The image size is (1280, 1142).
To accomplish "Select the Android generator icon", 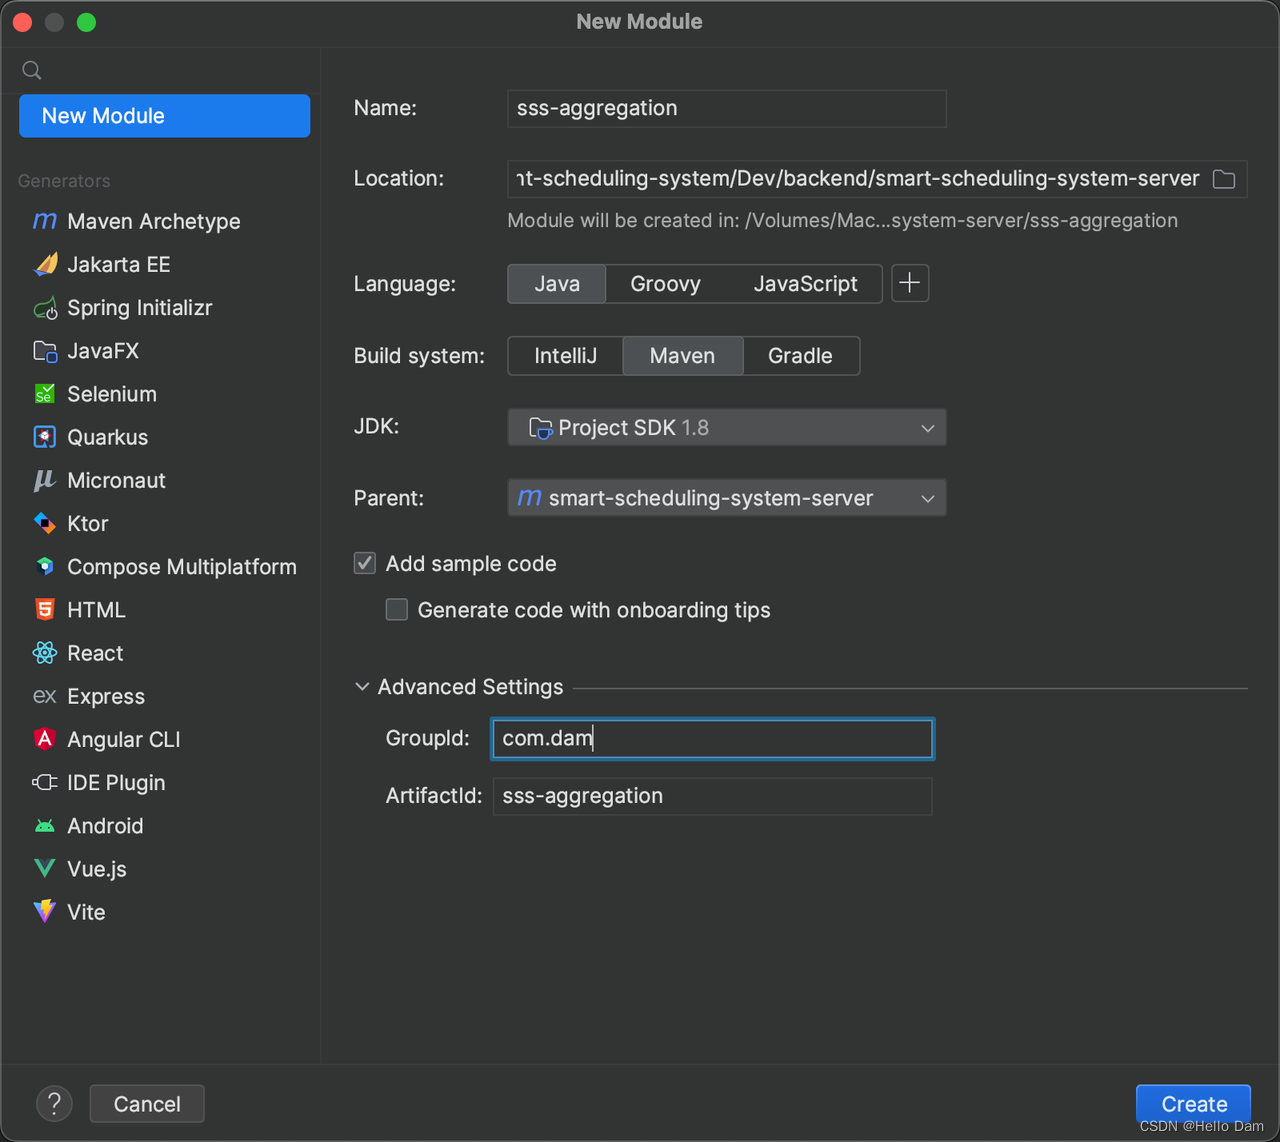I will click(x=45, y=826).
